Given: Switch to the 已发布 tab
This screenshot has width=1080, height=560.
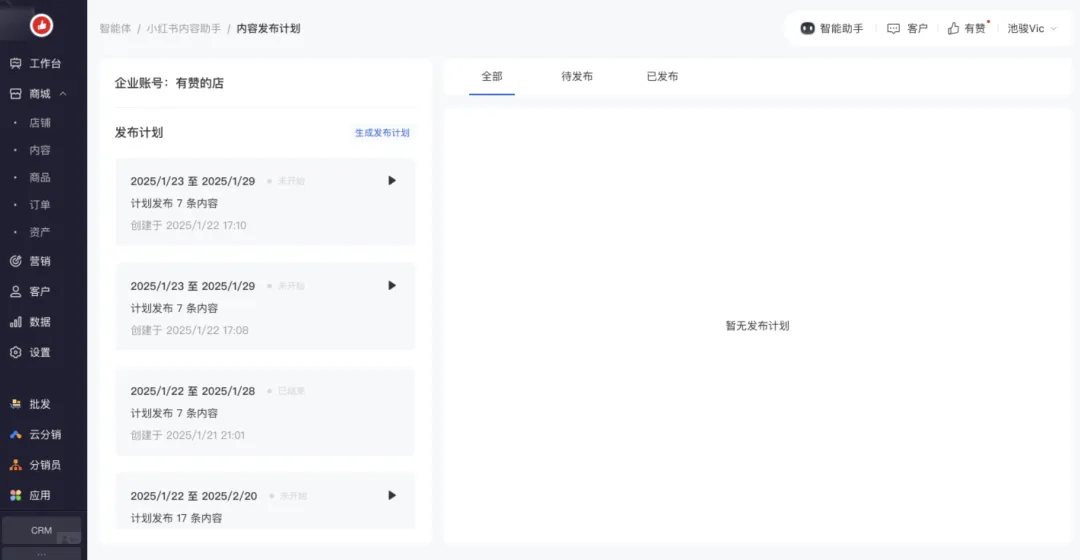Looking at the screenshot, I should tap(662, 77).
